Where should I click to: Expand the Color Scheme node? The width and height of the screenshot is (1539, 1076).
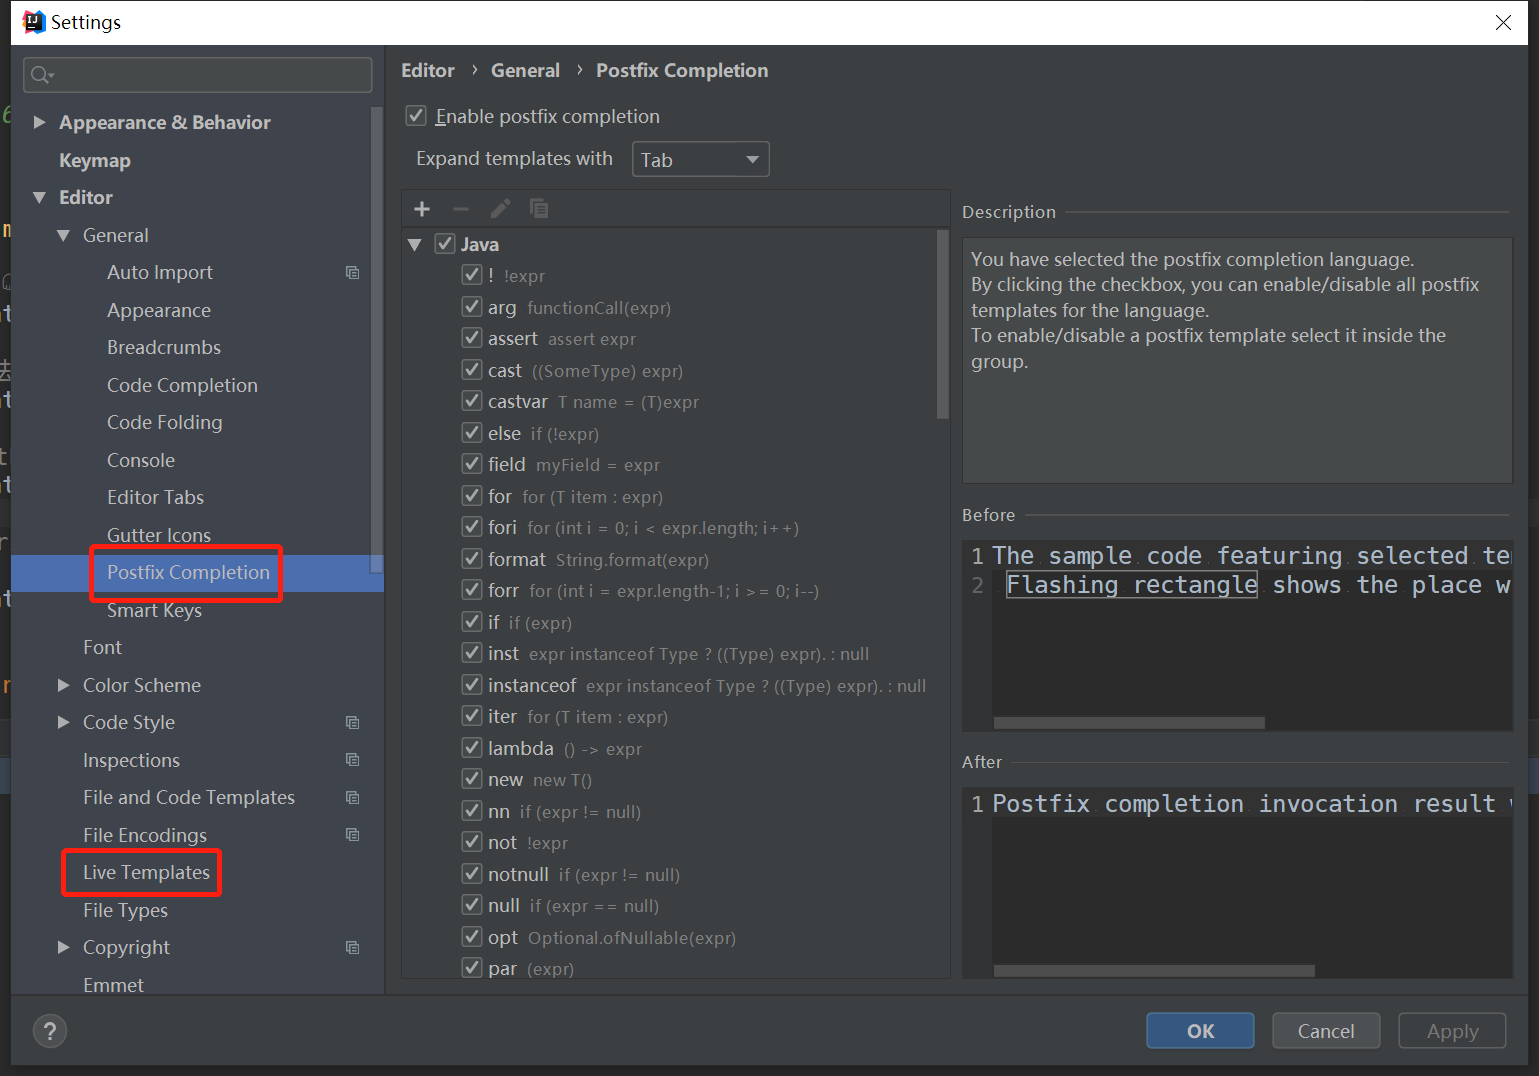(x=63, y=685)
